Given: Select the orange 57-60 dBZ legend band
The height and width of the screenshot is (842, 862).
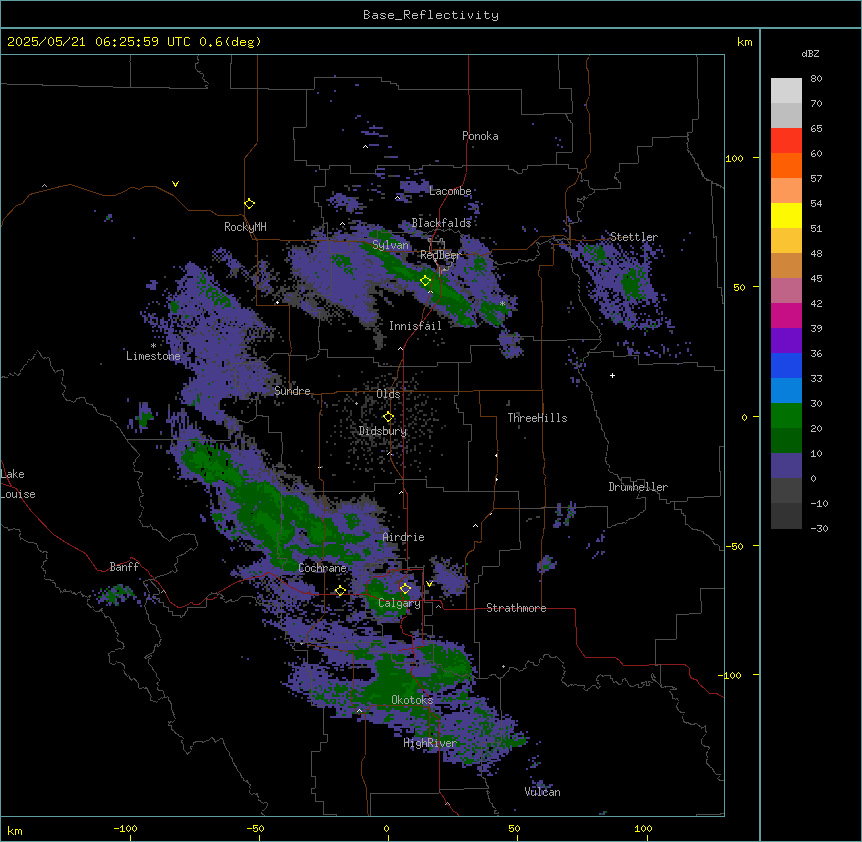Looking at the screenshot, I should click(786, 165).
